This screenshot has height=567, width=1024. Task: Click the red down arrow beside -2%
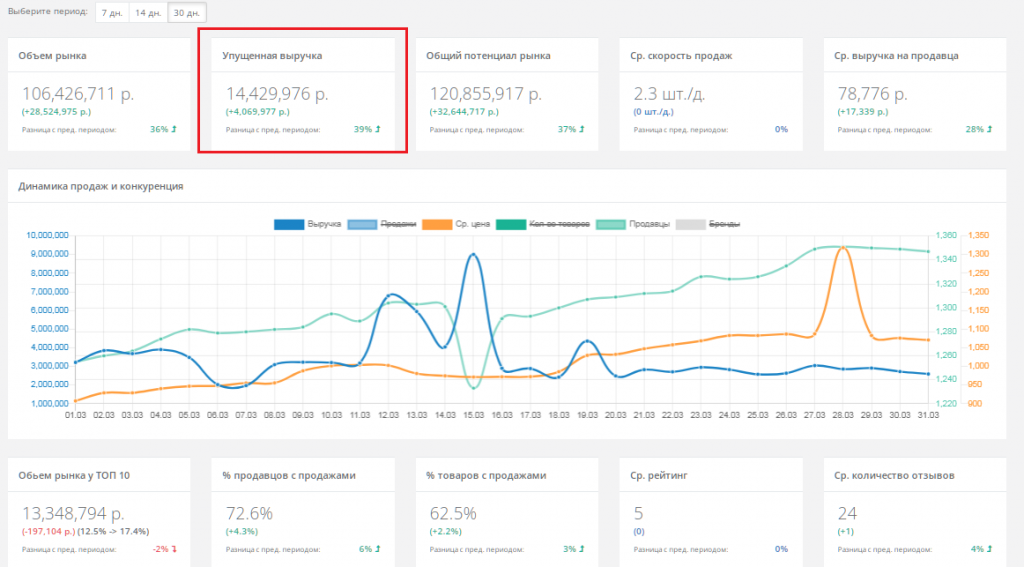(175, 549)
